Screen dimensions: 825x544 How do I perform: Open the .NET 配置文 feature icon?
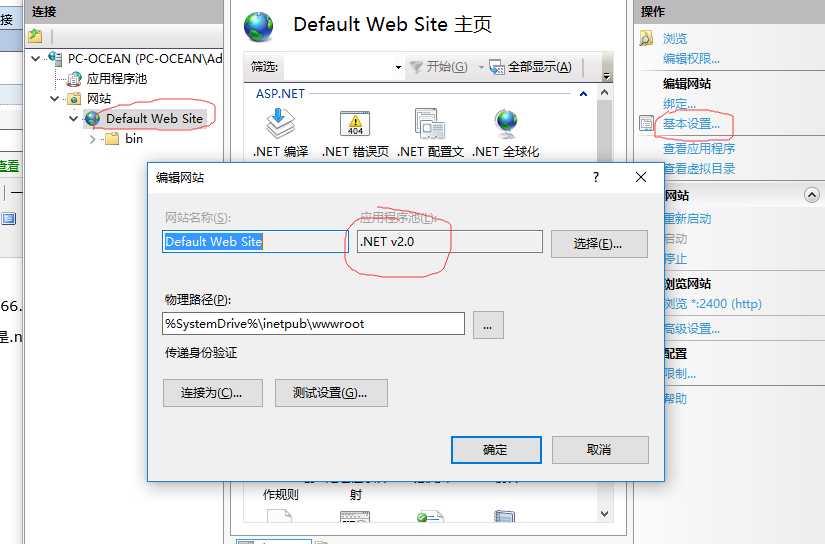(x=430, y=123)
